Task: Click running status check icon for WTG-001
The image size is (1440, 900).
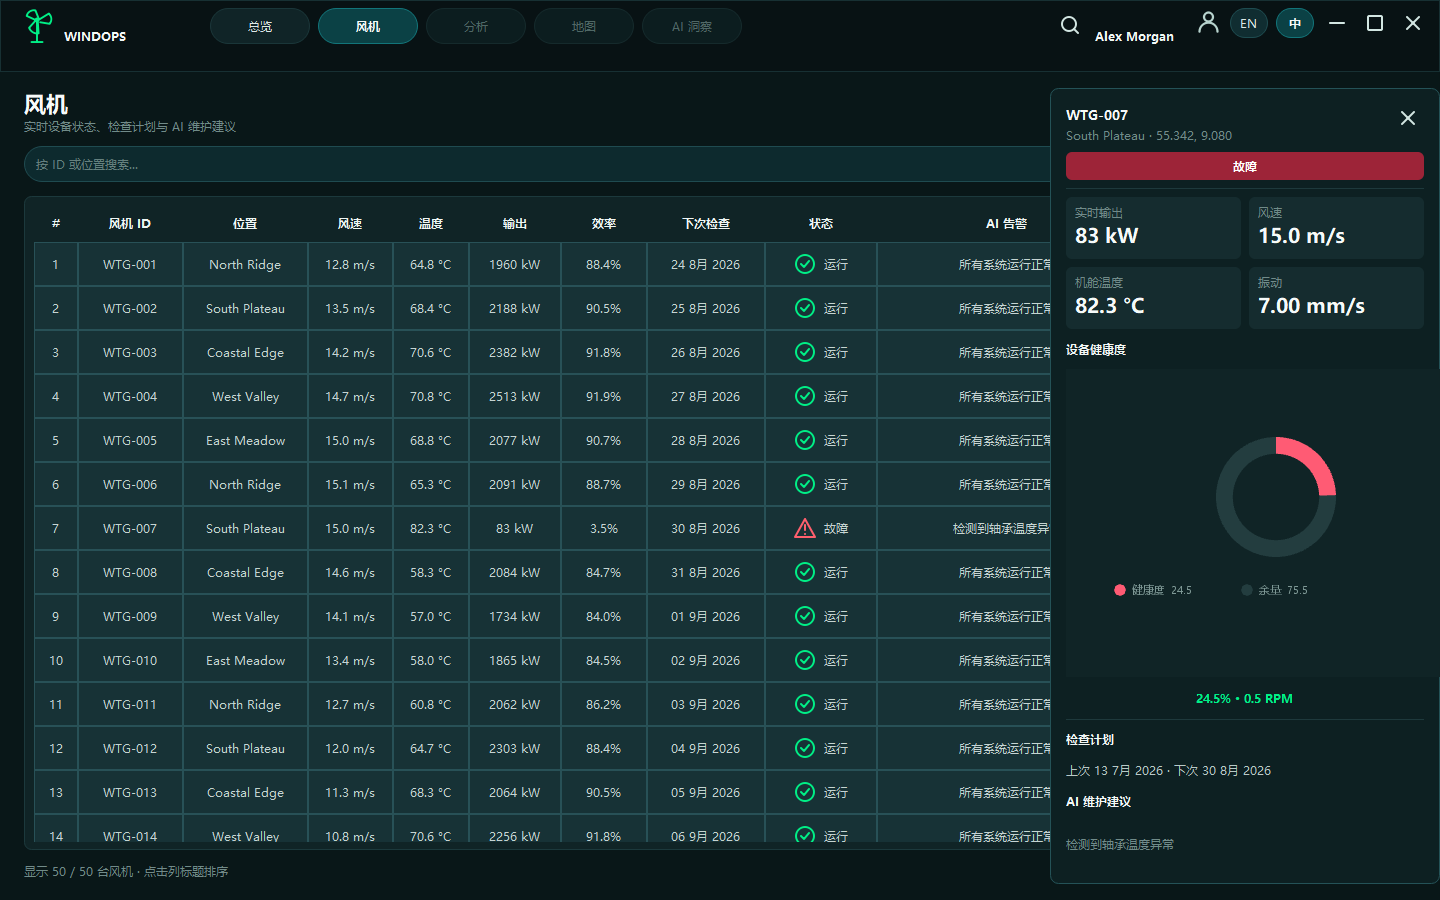Action: click(x=805, y=264)
